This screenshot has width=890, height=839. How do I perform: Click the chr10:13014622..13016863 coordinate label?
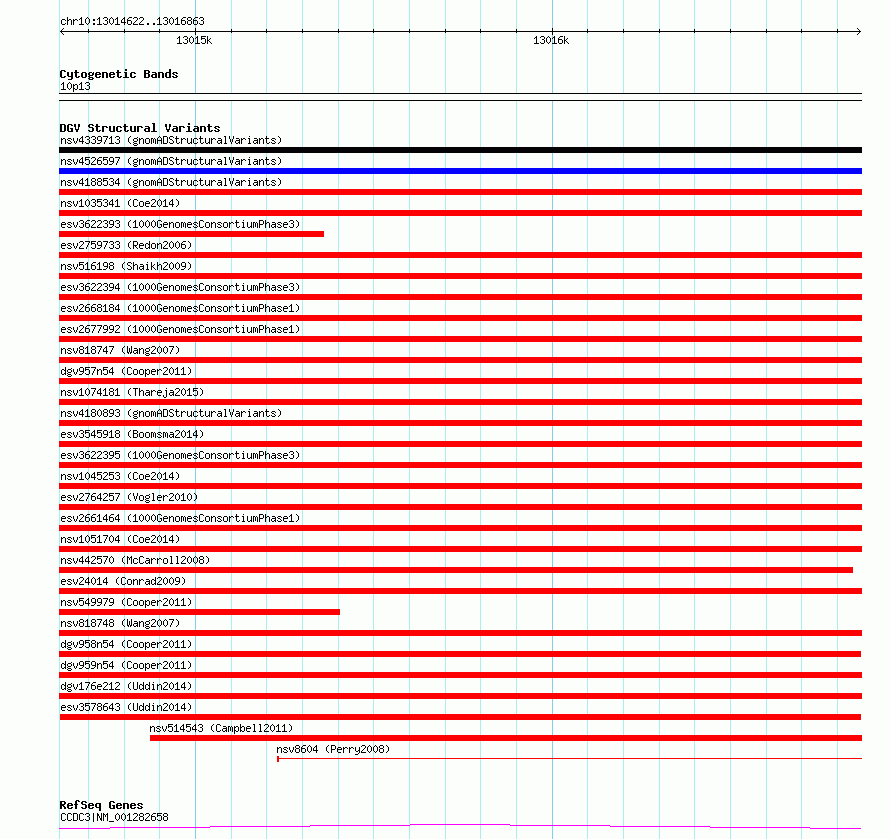pos(132,22)
